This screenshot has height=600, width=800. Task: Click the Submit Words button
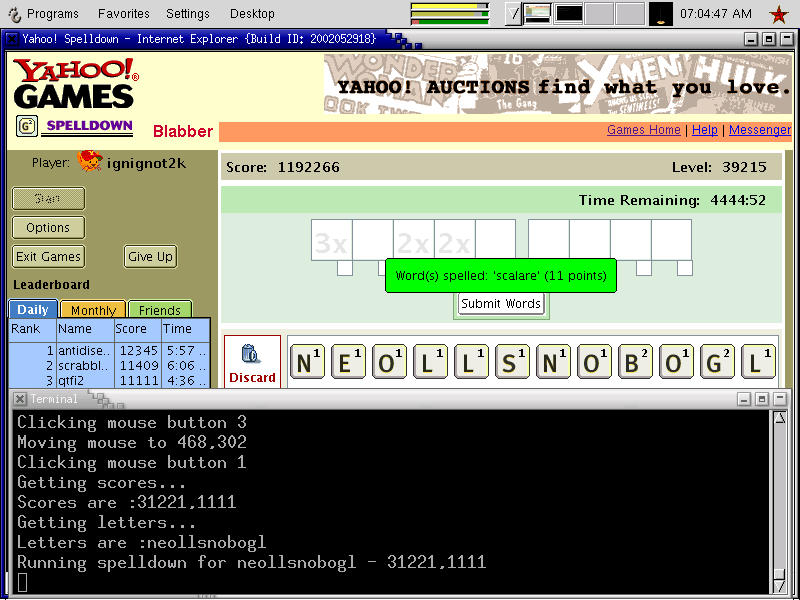[x=501, y=304]
